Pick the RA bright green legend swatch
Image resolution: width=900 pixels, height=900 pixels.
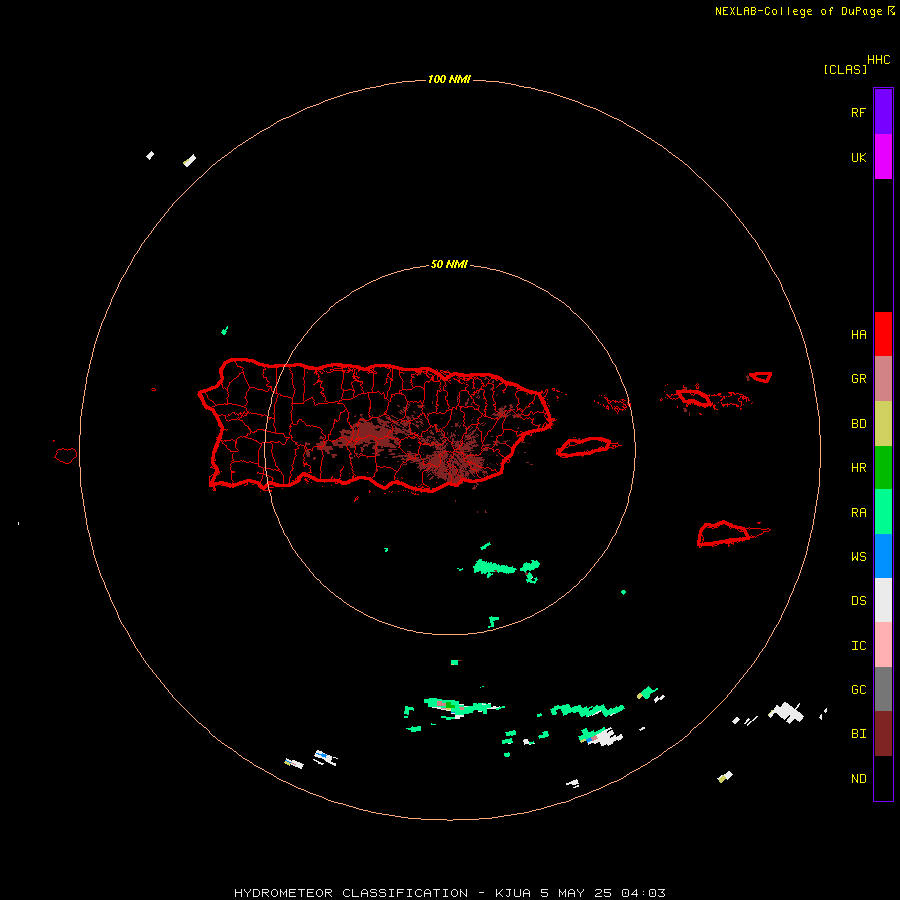pos(883,512)
